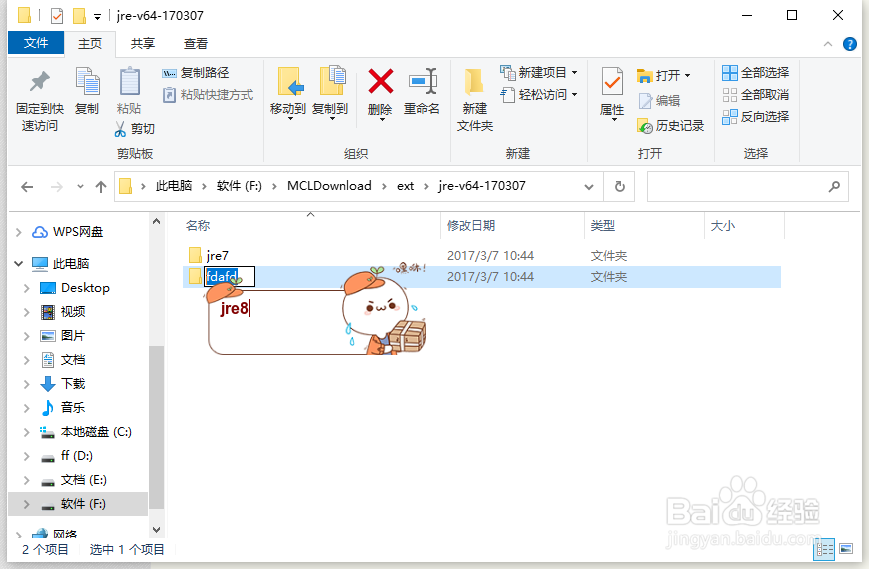
Task: Click the Forward navigation arrow
Action: [x=57, y=187]
